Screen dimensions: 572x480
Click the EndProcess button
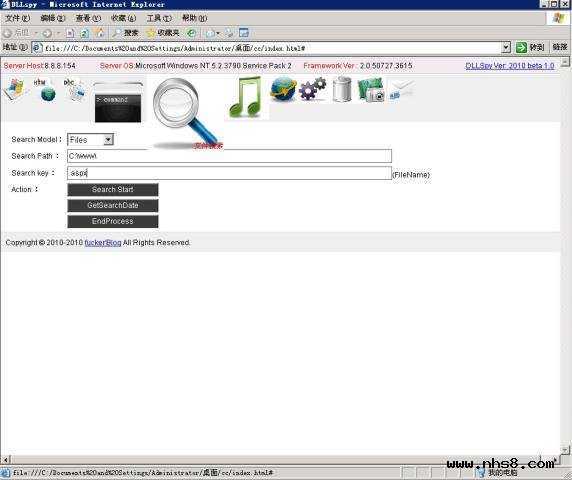tap(113, 221)
